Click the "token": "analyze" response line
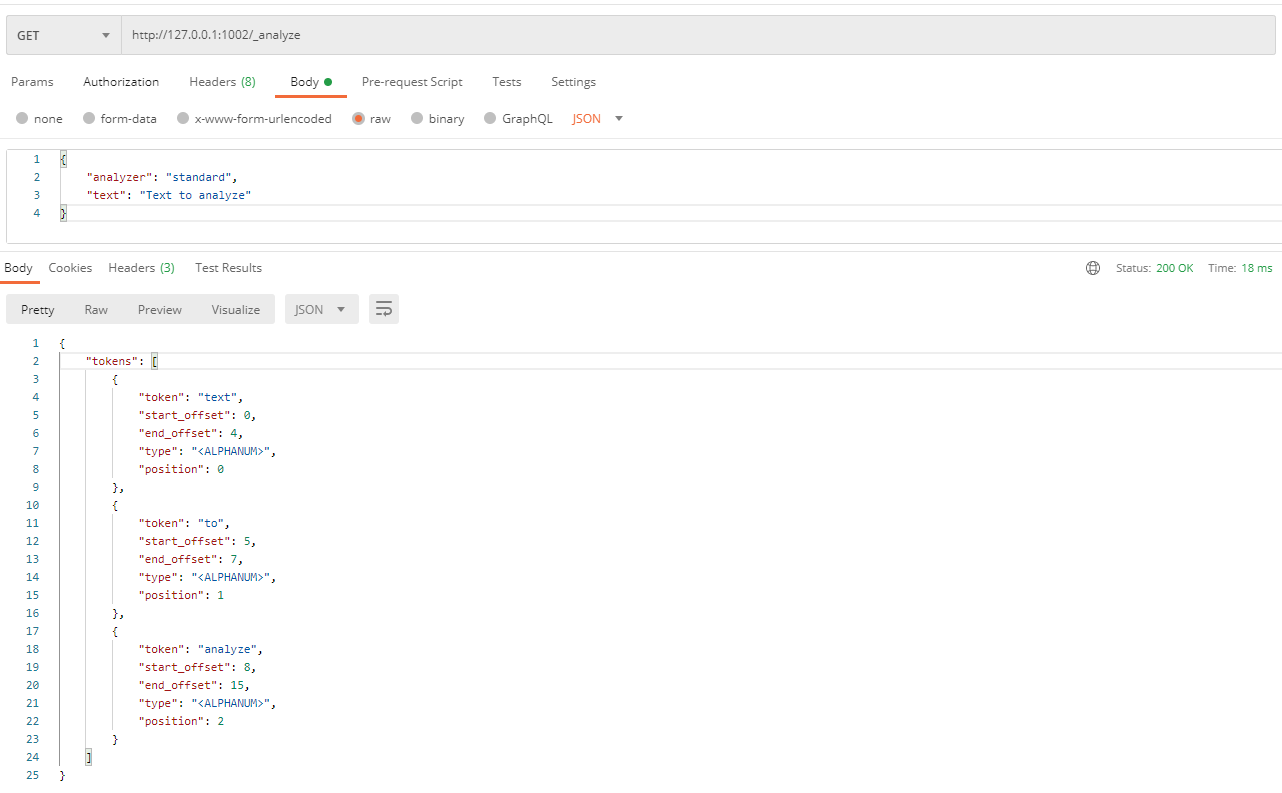Viewport: 1282px width, 793px height. point(201,649)
